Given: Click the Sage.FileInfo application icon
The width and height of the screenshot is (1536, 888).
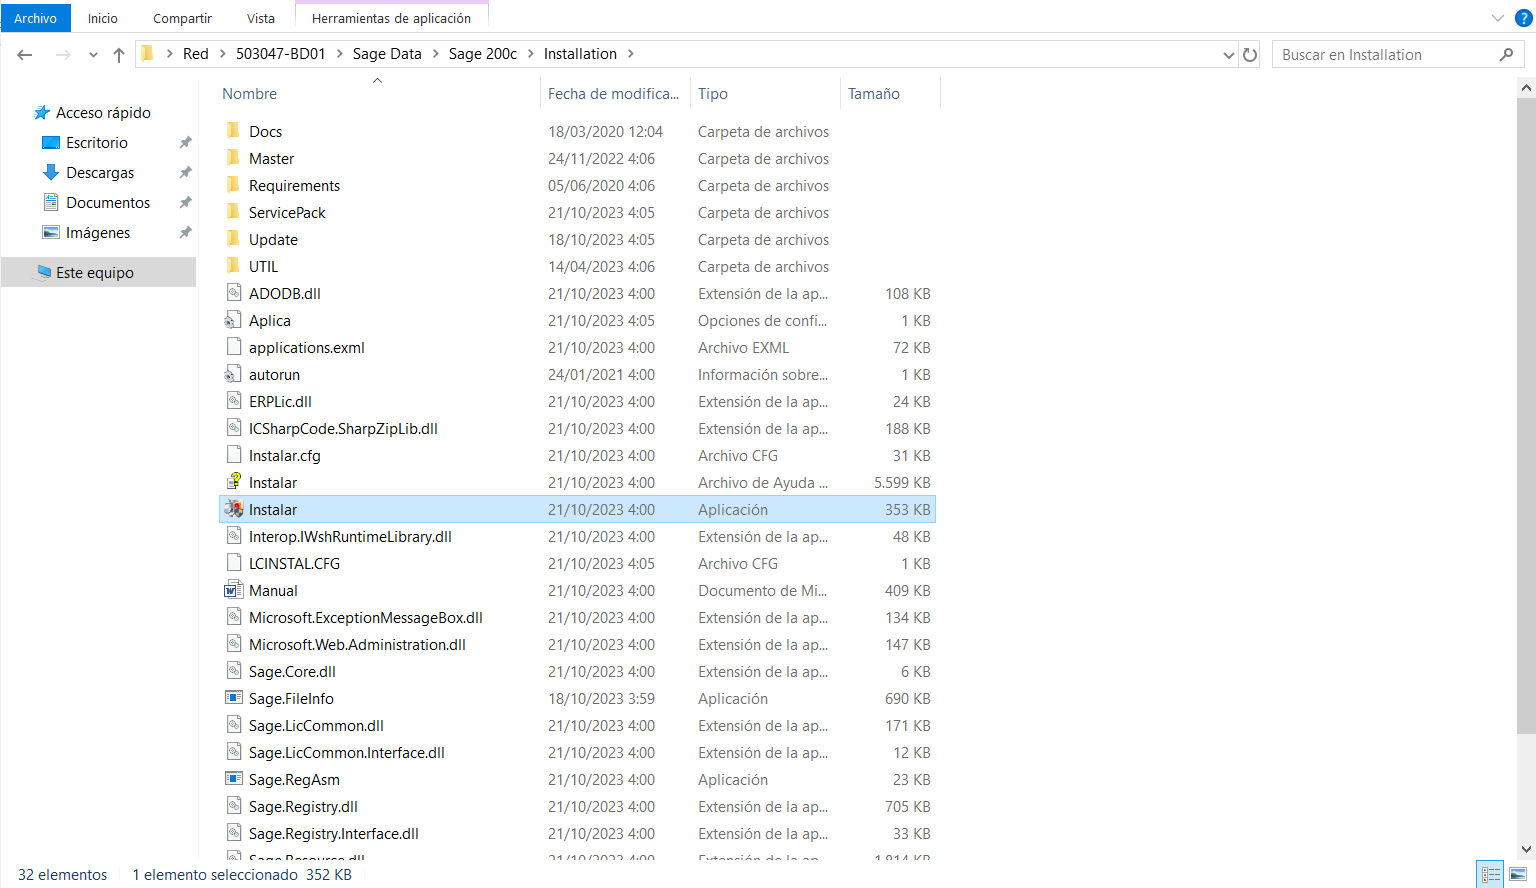Looking at the screenshot, I should [x=233, y=698].
